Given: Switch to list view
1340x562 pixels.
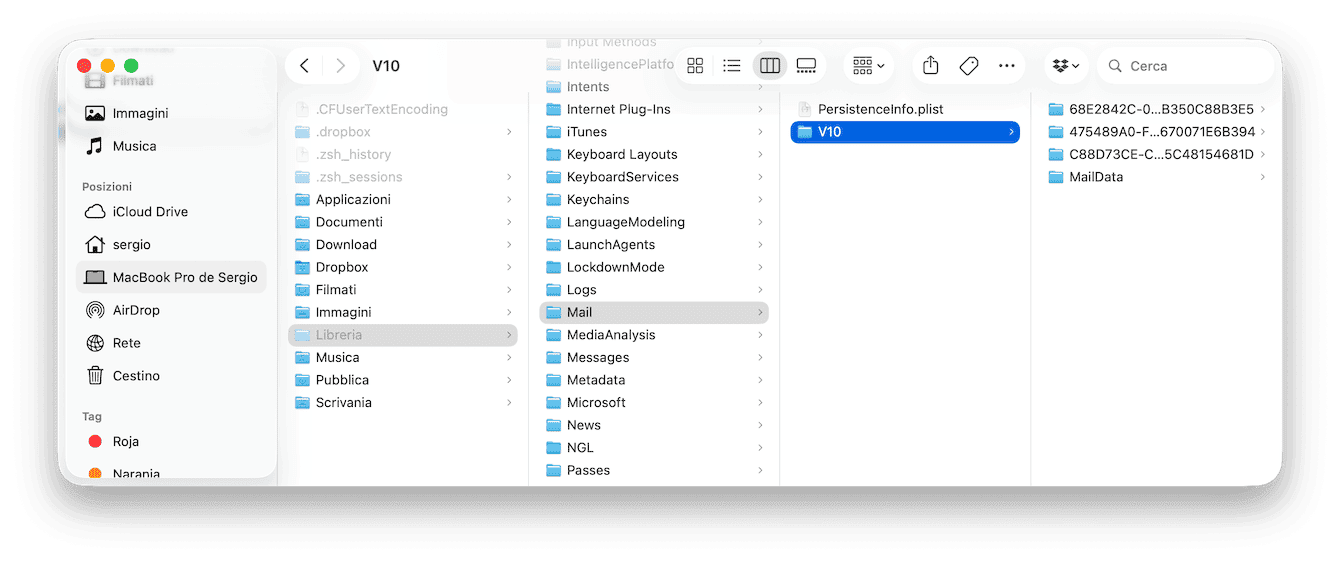Looking at the screenshot, I should [x=732, y=66].
